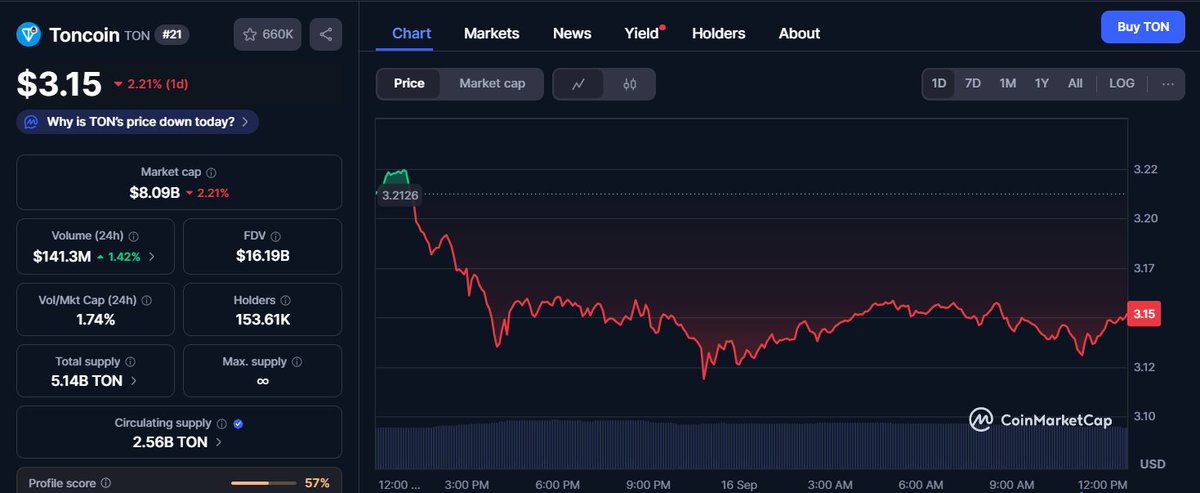Click info icon next to Vol/Mkt Cap (24h)
Screen dimensions: 1200x493
[x=148, y=299]
